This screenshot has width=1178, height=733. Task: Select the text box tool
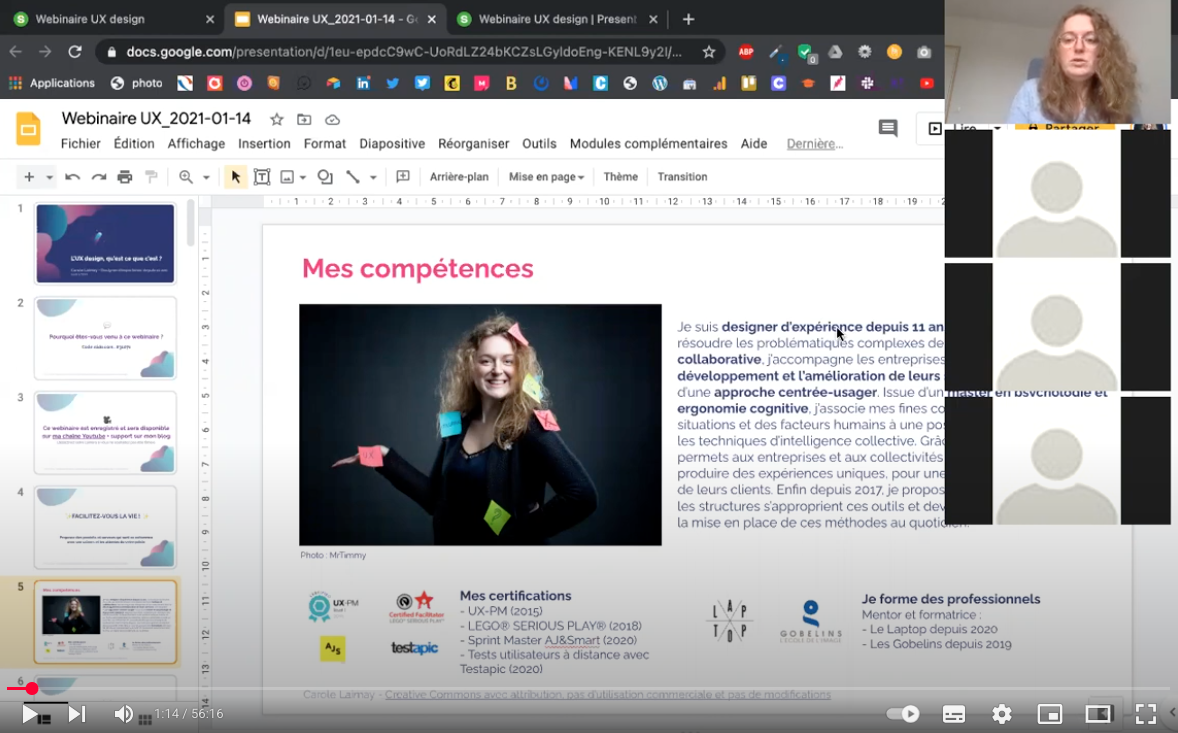click(x=261, y=177)
